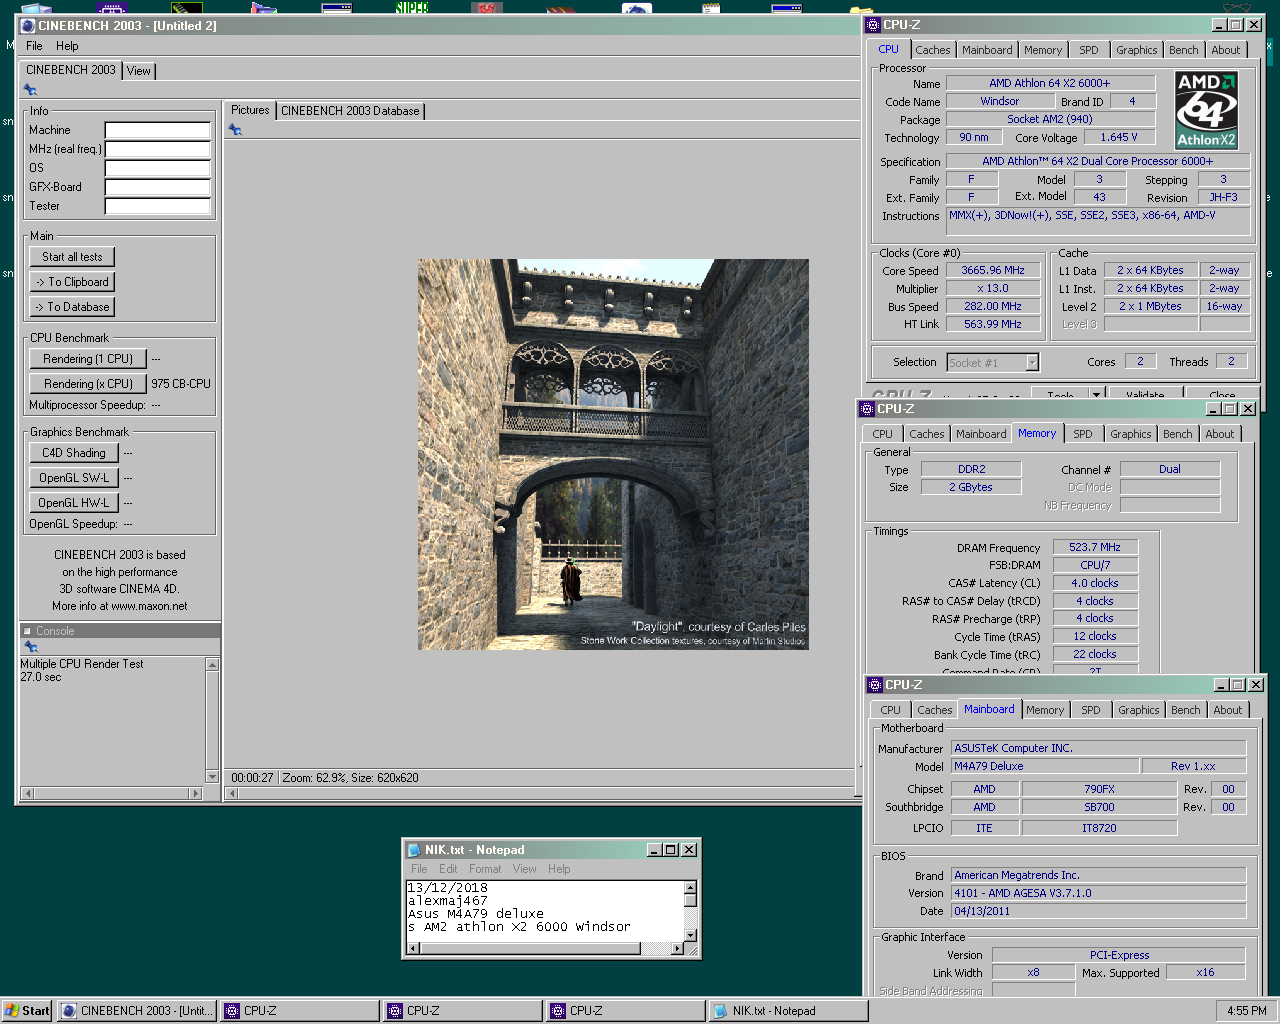Click the pin icon in the Console panel

pos(30,647)
